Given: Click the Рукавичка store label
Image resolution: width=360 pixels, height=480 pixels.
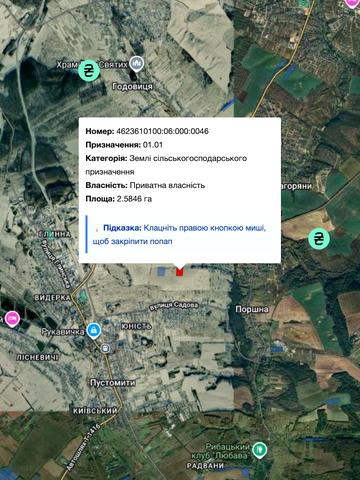Looking at the screenshot, I should 63,332.
